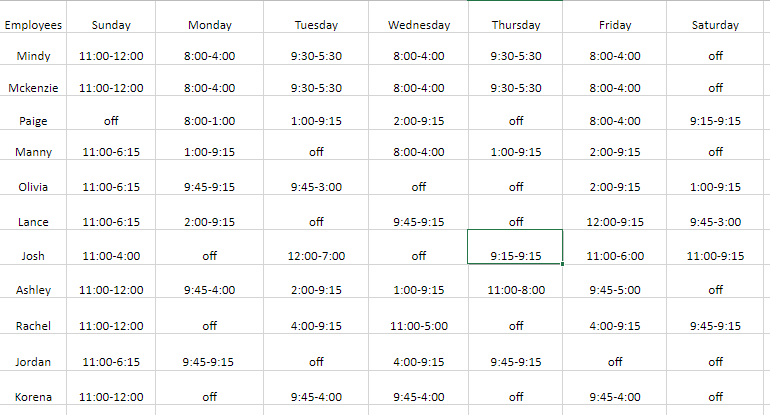The image size is (770, 415).
Task: Select Korena's Friday 9:45-4:00 cell
Action: coord(615,388)
